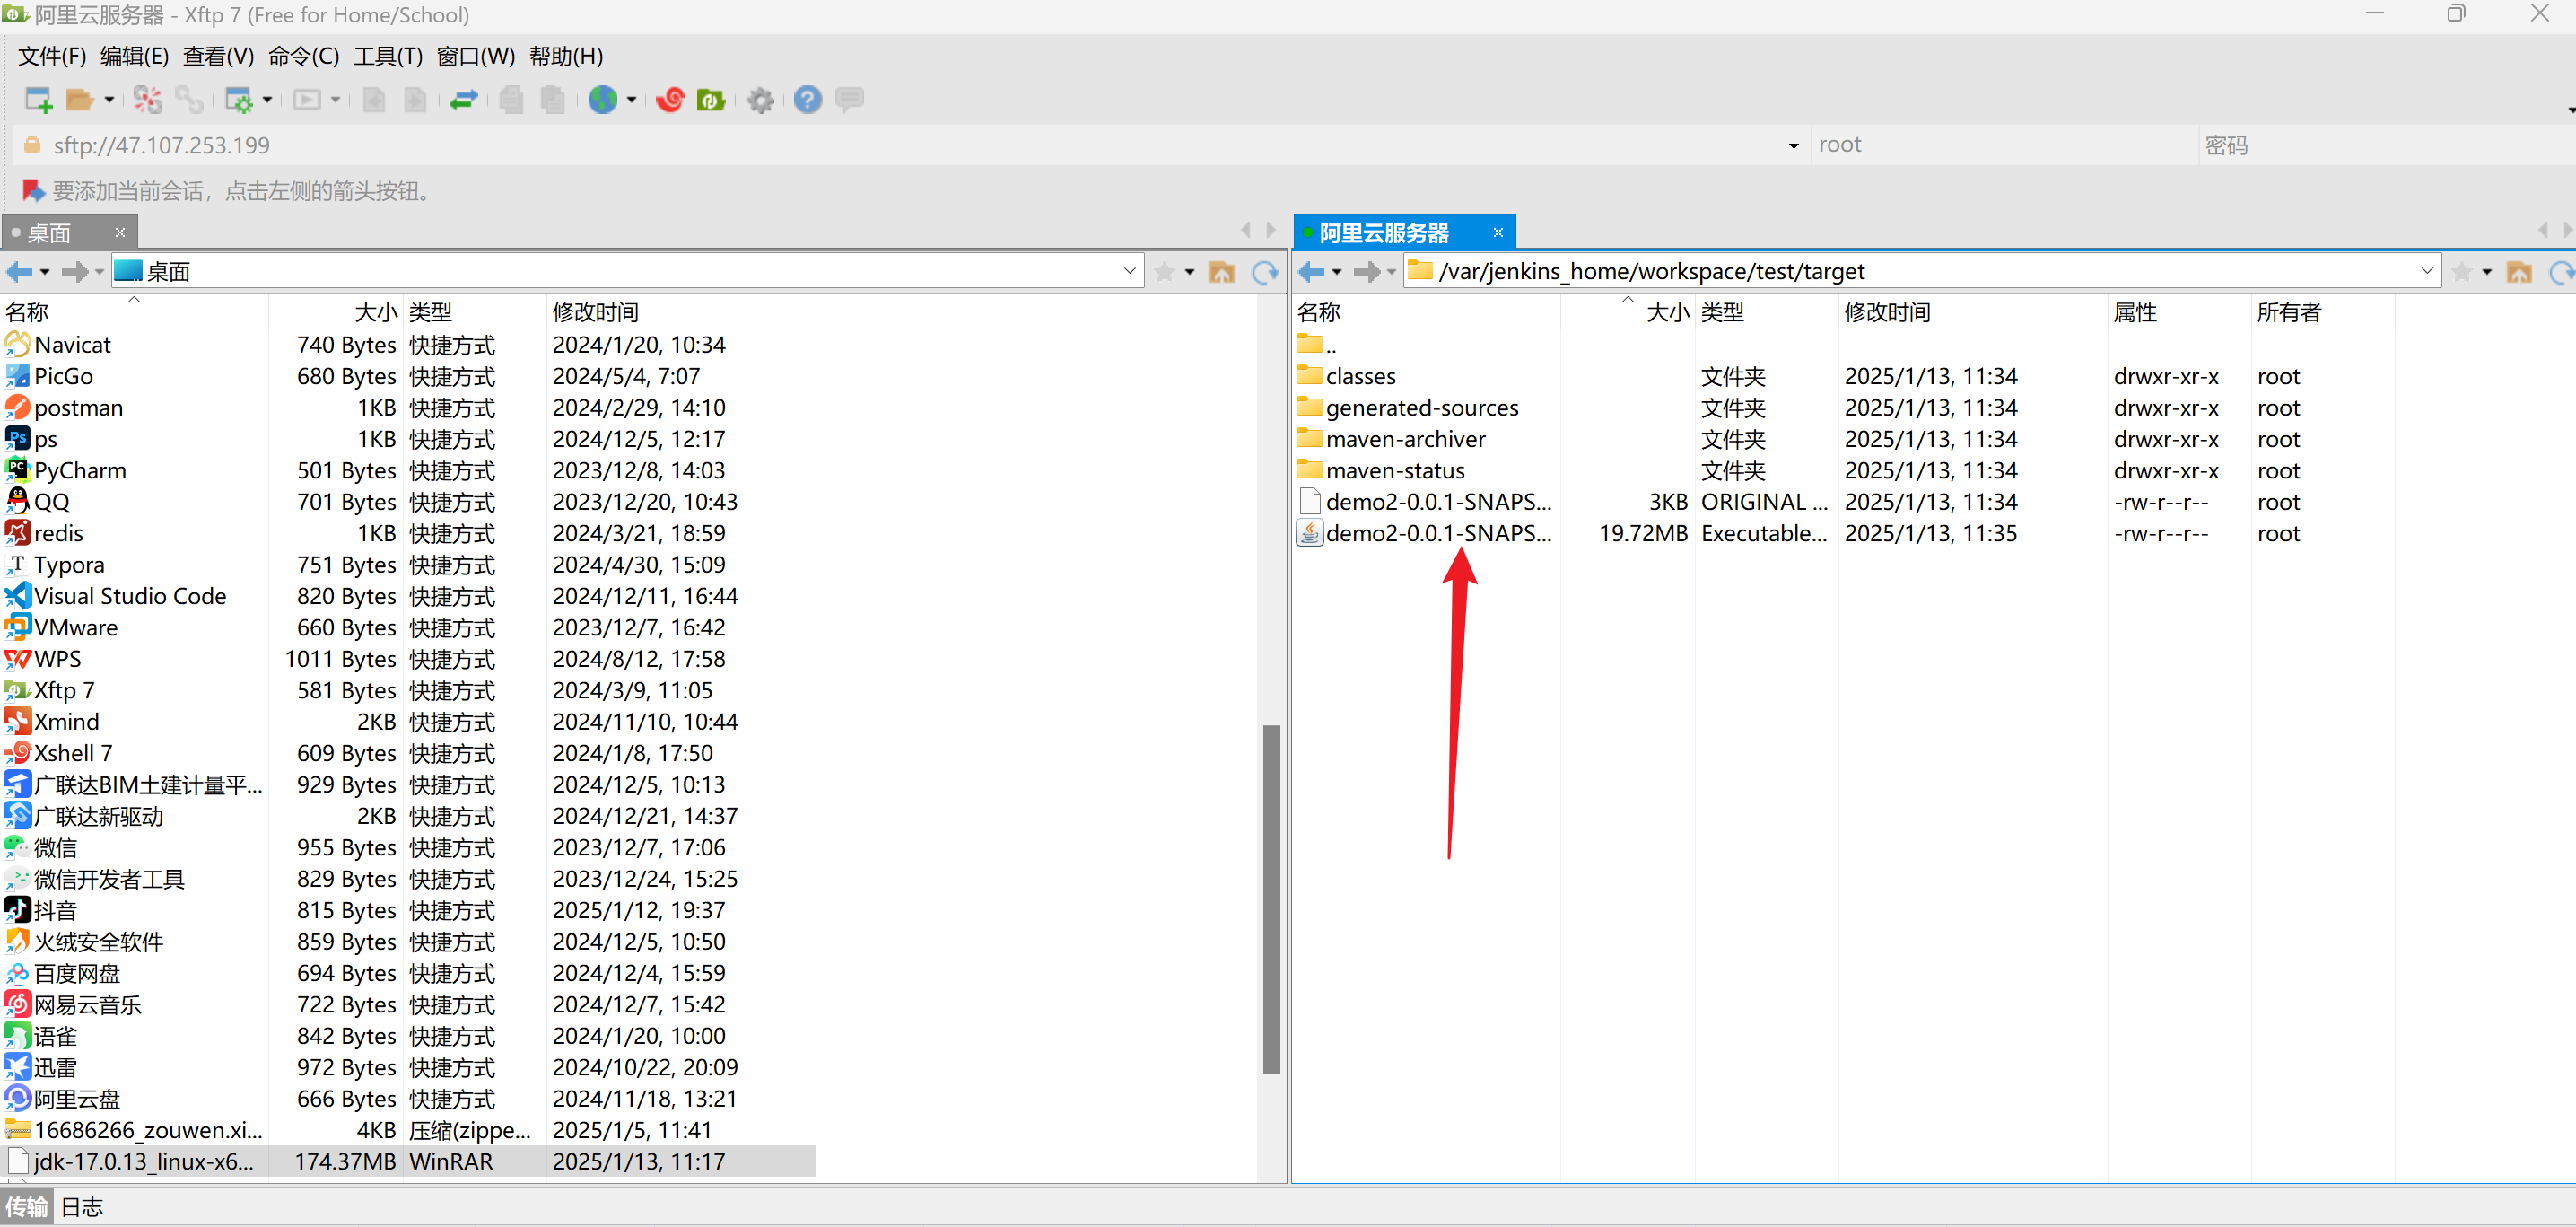
Task: Open the 命令(C) menu
Action: point(304,56)
